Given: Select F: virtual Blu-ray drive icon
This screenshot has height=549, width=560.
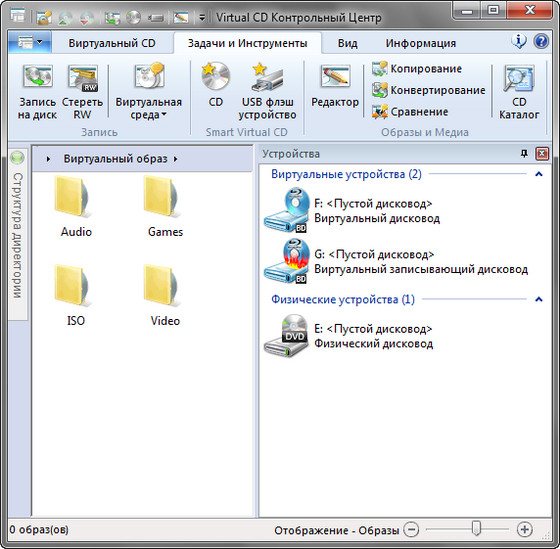Looking at the screenshot, I should click(286, 210).
